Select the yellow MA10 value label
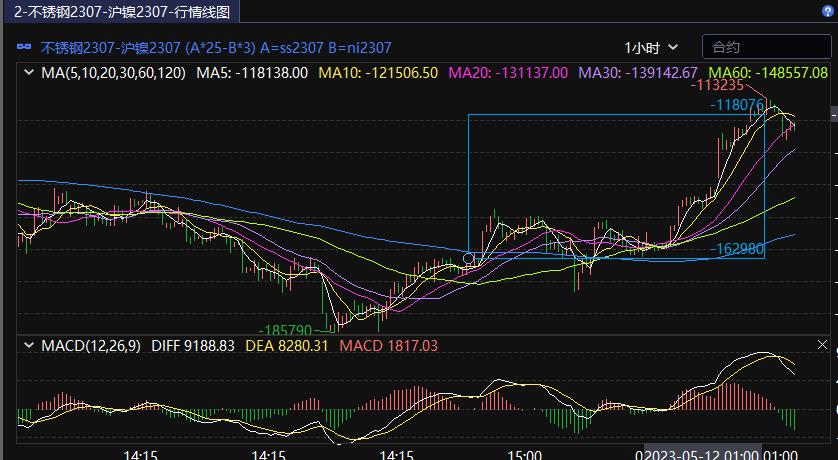Screen dimensions: 838x460 coord(378,73)
